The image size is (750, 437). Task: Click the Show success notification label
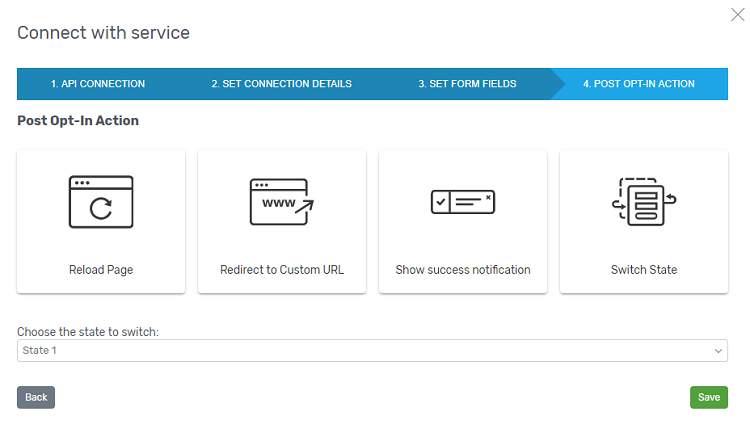click(x=463, y=270)
